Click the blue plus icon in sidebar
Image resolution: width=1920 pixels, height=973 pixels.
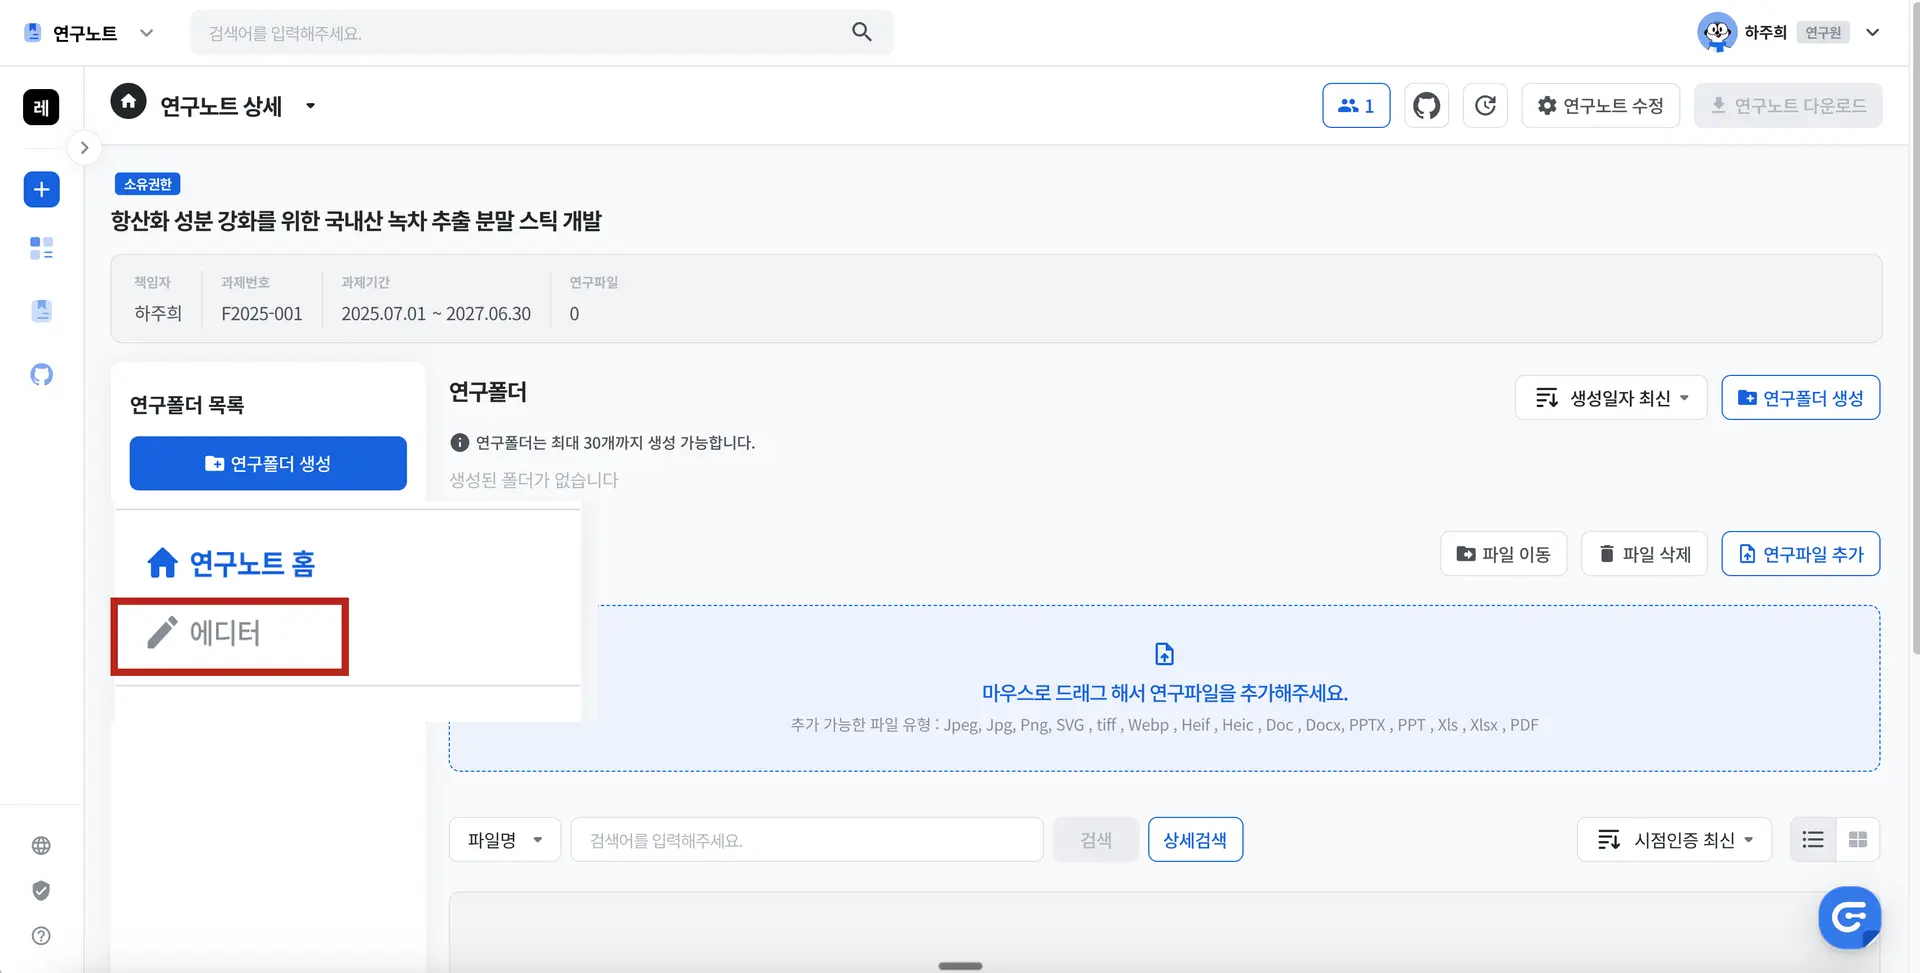tap(41, 190)
